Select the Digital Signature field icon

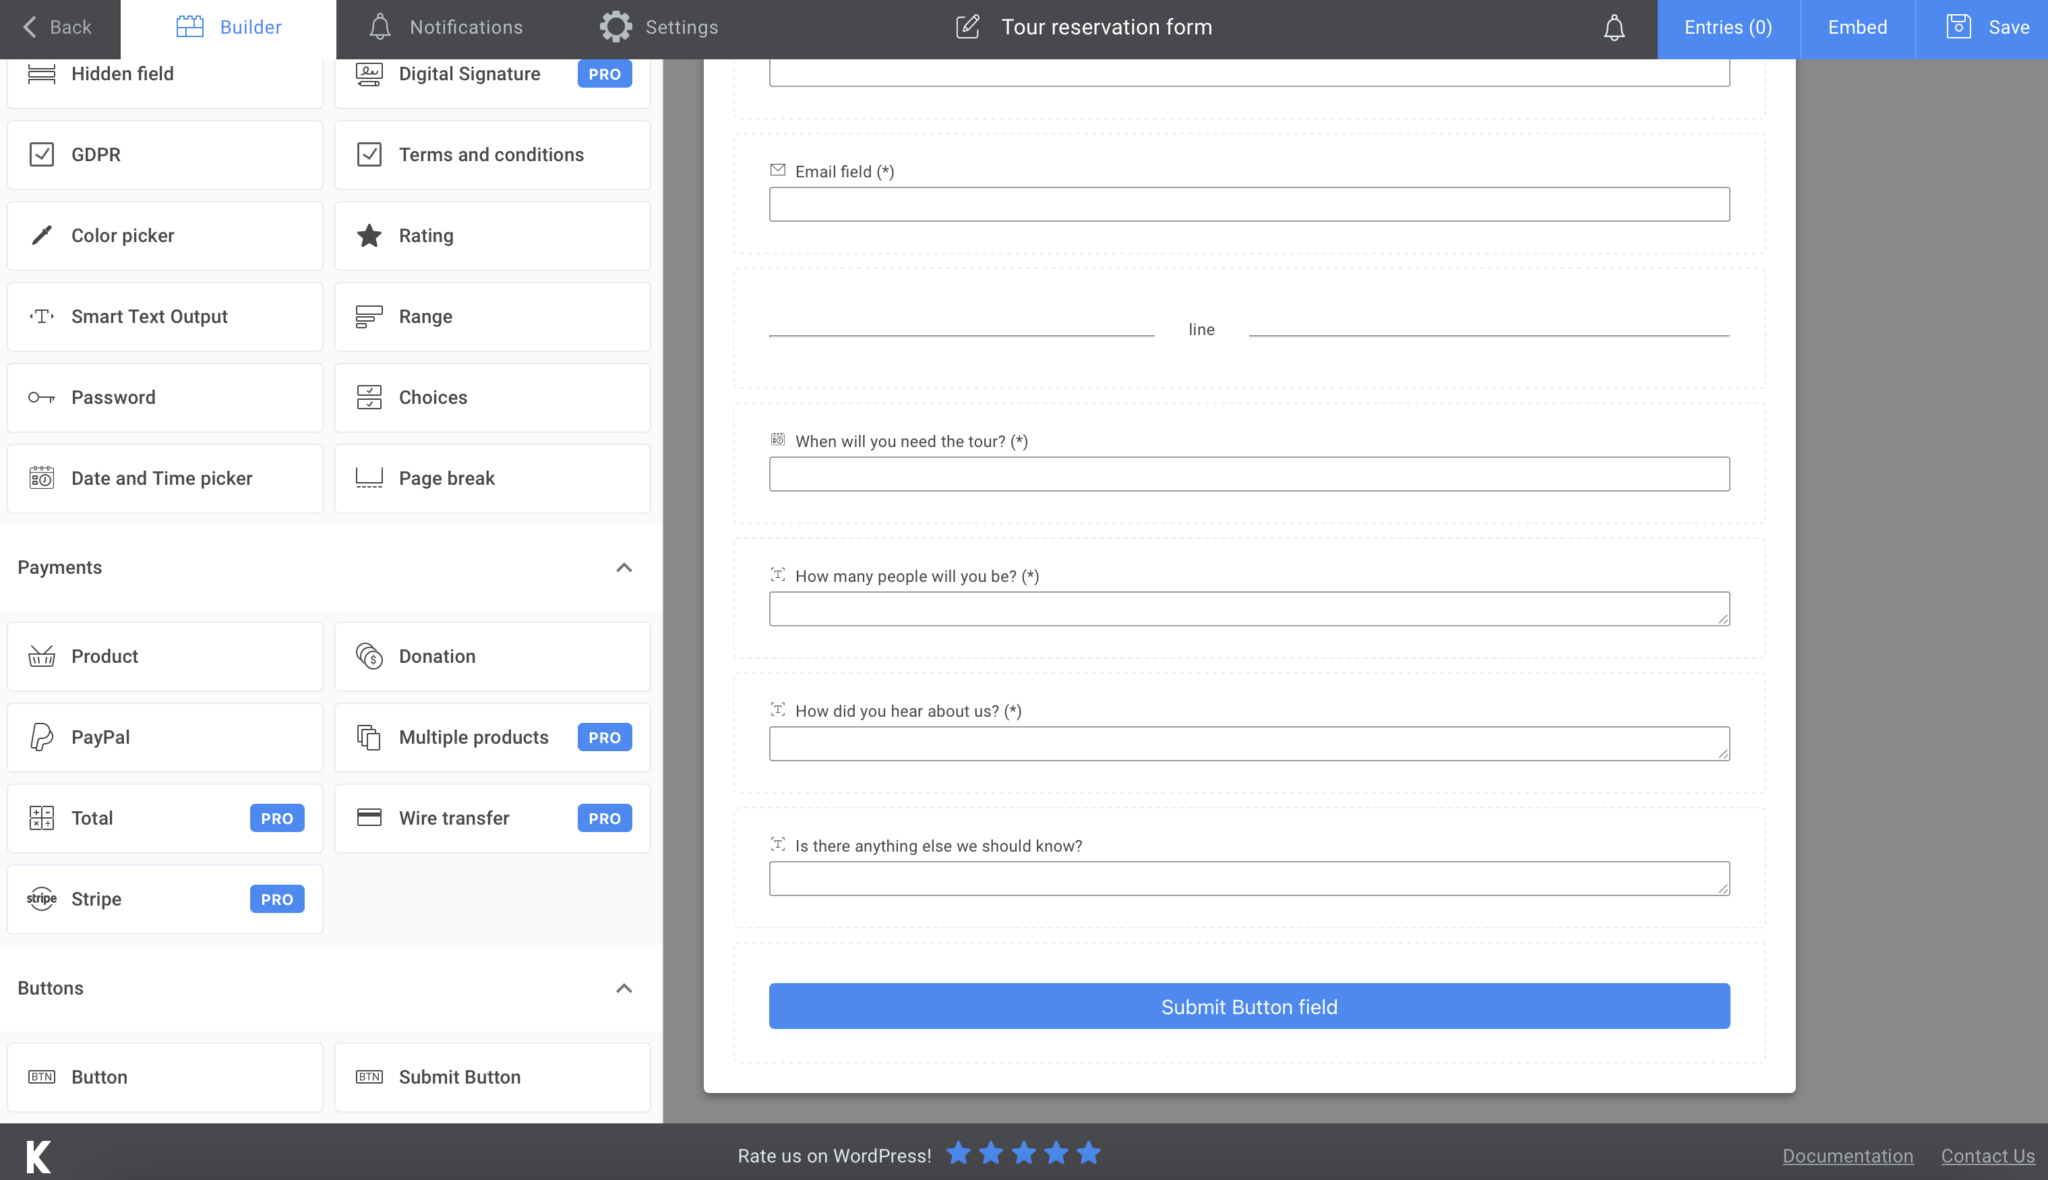point(368,73)
